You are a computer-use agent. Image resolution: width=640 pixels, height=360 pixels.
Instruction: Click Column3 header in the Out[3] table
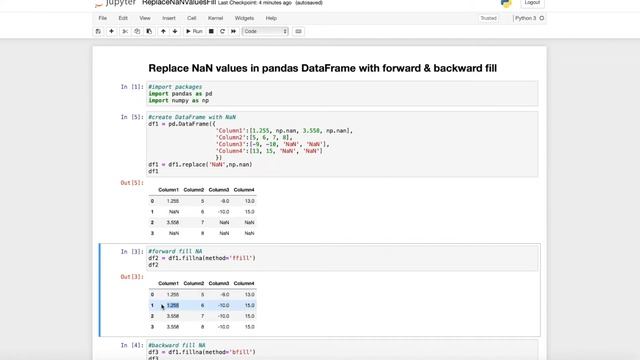[219, 283]
